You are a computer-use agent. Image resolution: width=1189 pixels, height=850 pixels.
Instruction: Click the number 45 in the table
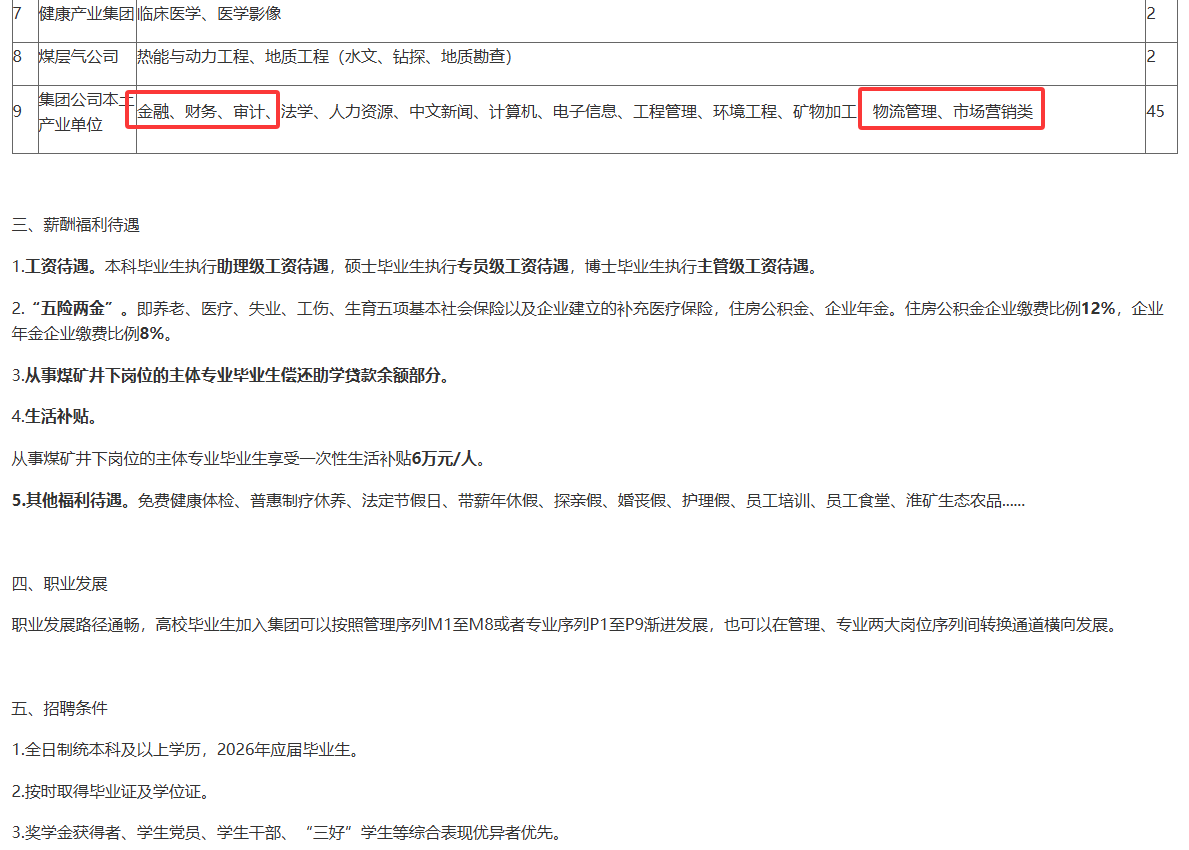1155,112
